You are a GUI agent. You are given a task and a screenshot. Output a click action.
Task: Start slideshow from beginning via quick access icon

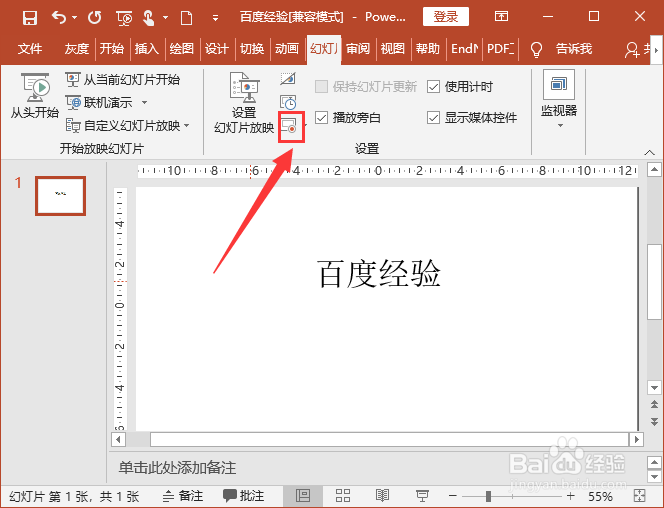pos(124,18)
